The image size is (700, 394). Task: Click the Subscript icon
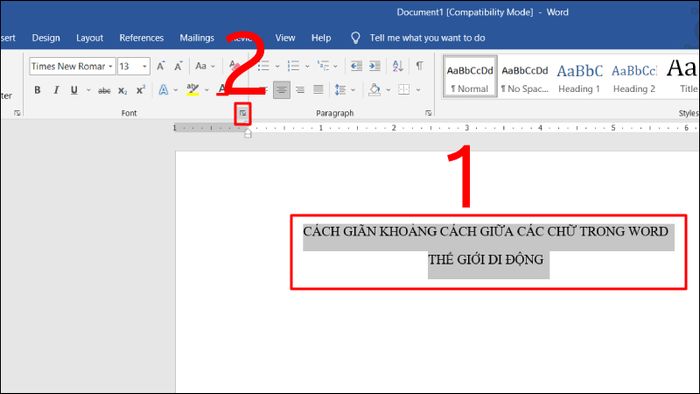pos(122,91)
